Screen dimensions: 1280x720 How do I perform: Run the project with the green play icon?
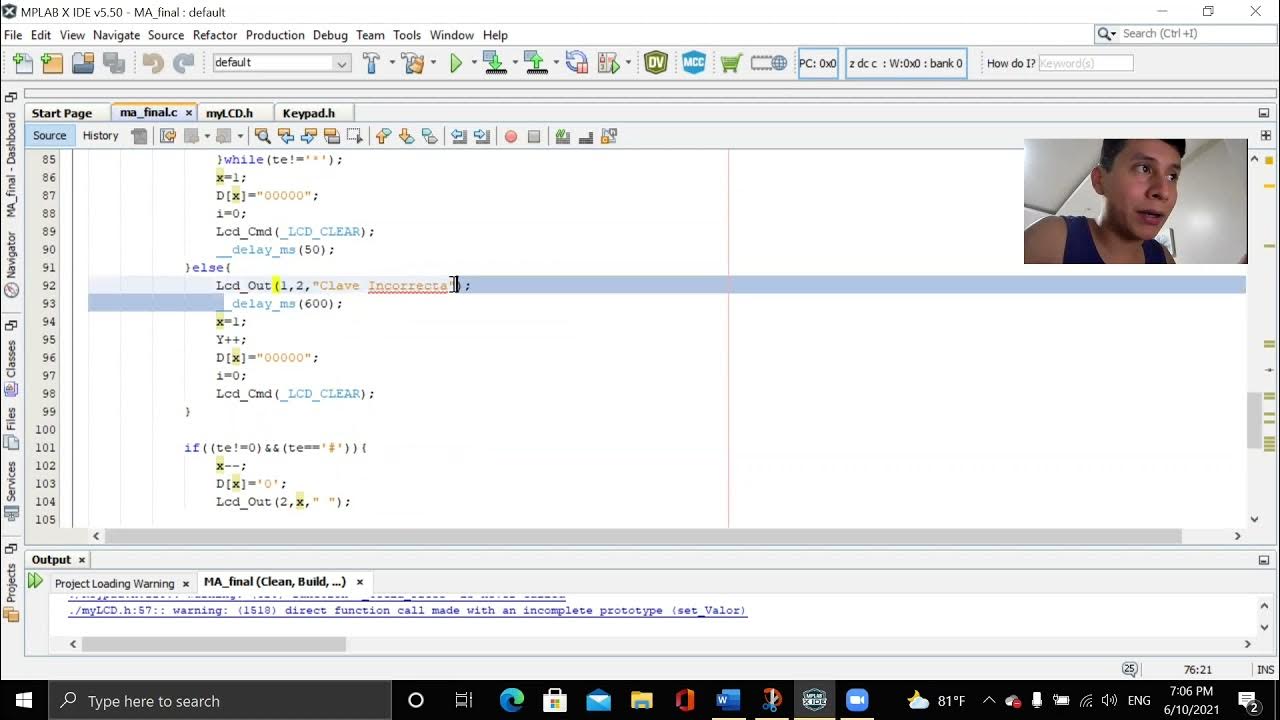(x=456, y=63)
